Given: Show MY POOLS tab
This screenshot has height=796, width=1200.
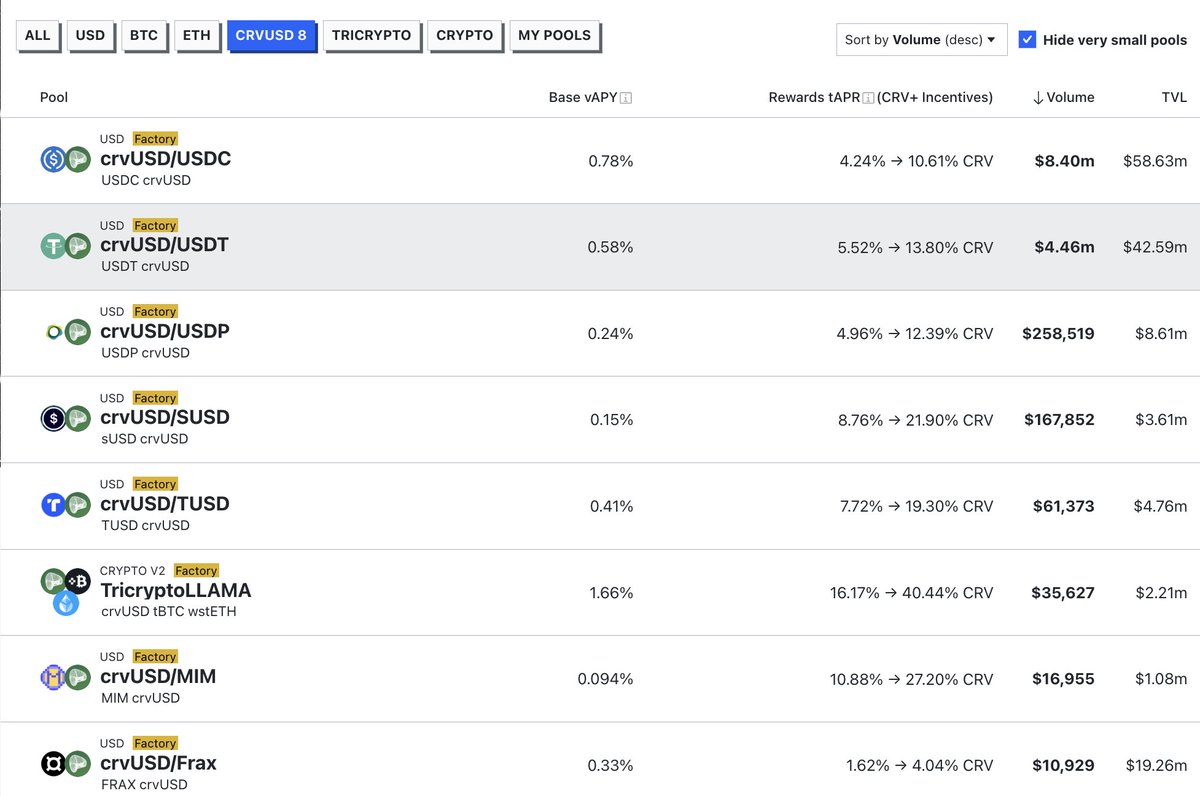Looking at the screenshot, I should click(555, 36).
